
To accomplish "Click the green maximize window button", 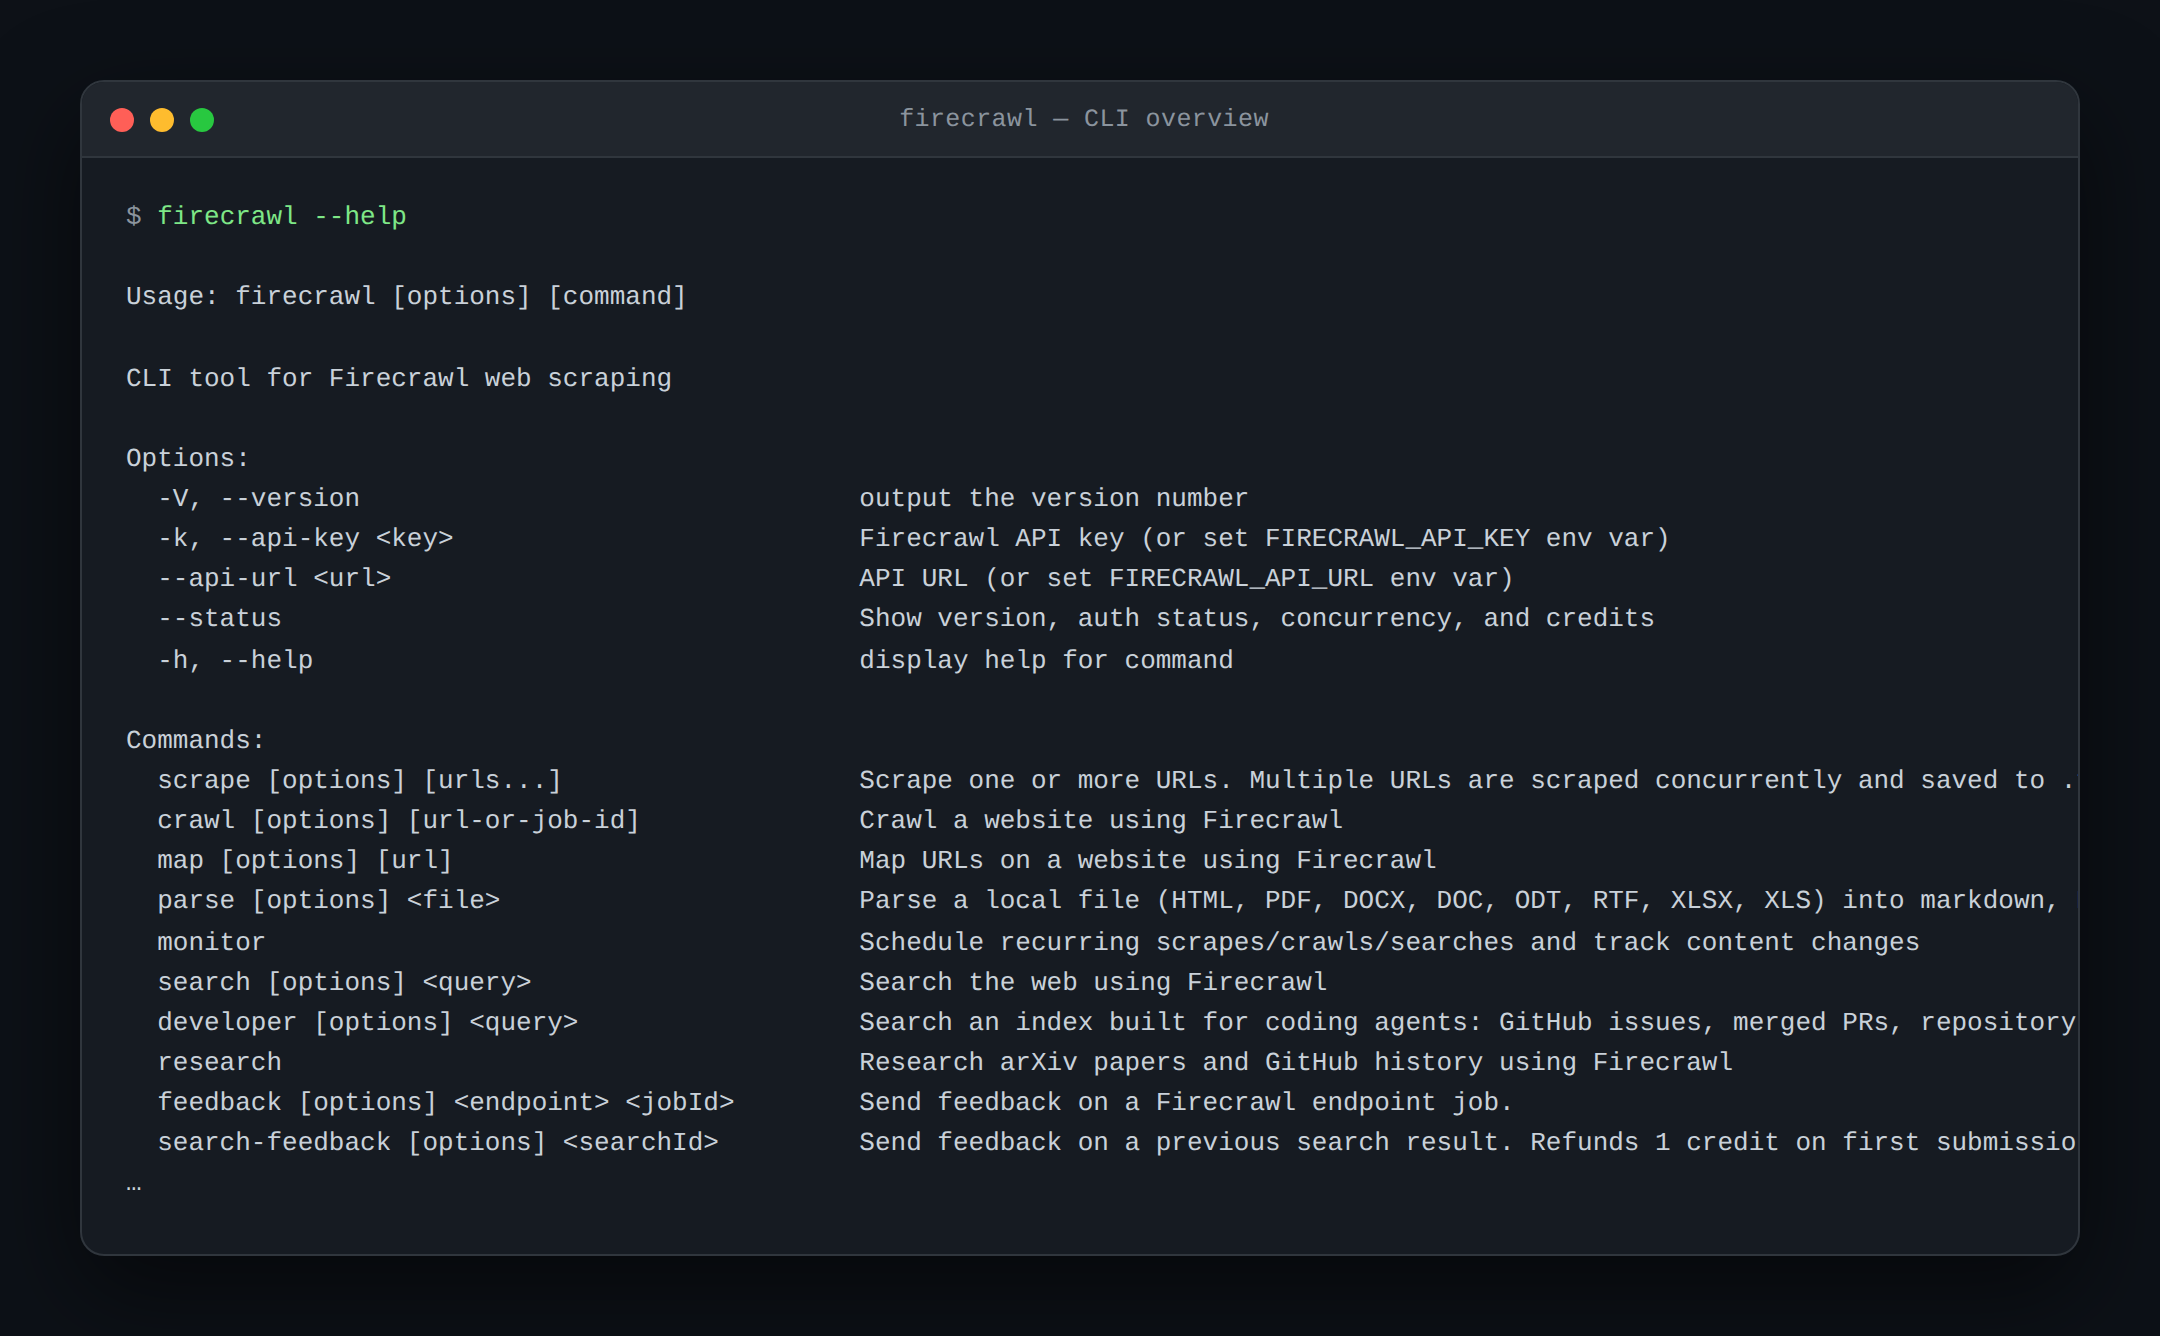I will tap(202, 120).
